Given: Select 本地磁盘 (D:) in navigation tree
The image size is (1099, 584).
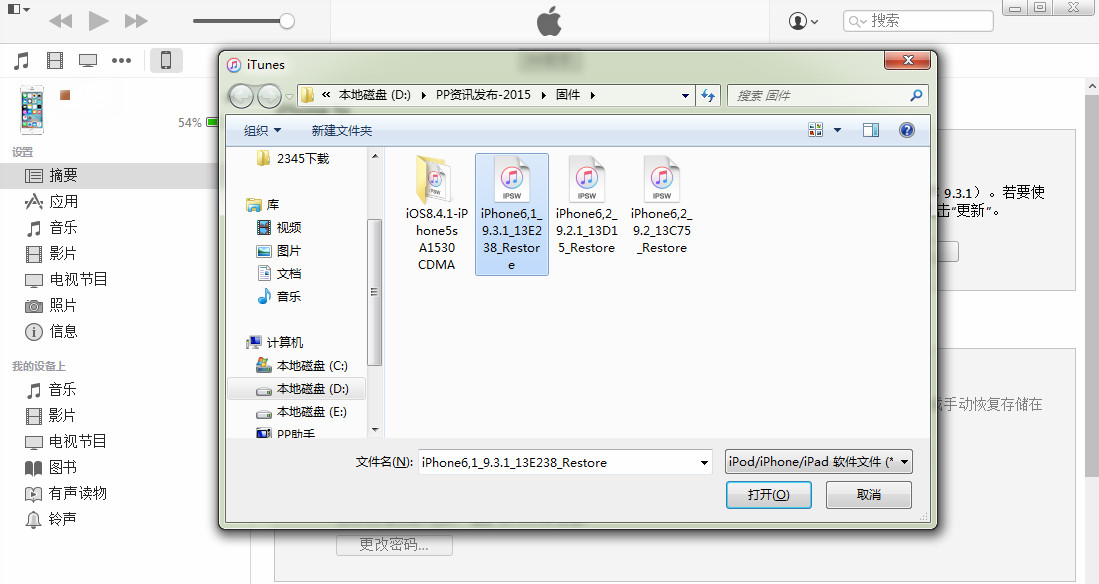Looking at the screenshot, I should (x=296, y=388).
